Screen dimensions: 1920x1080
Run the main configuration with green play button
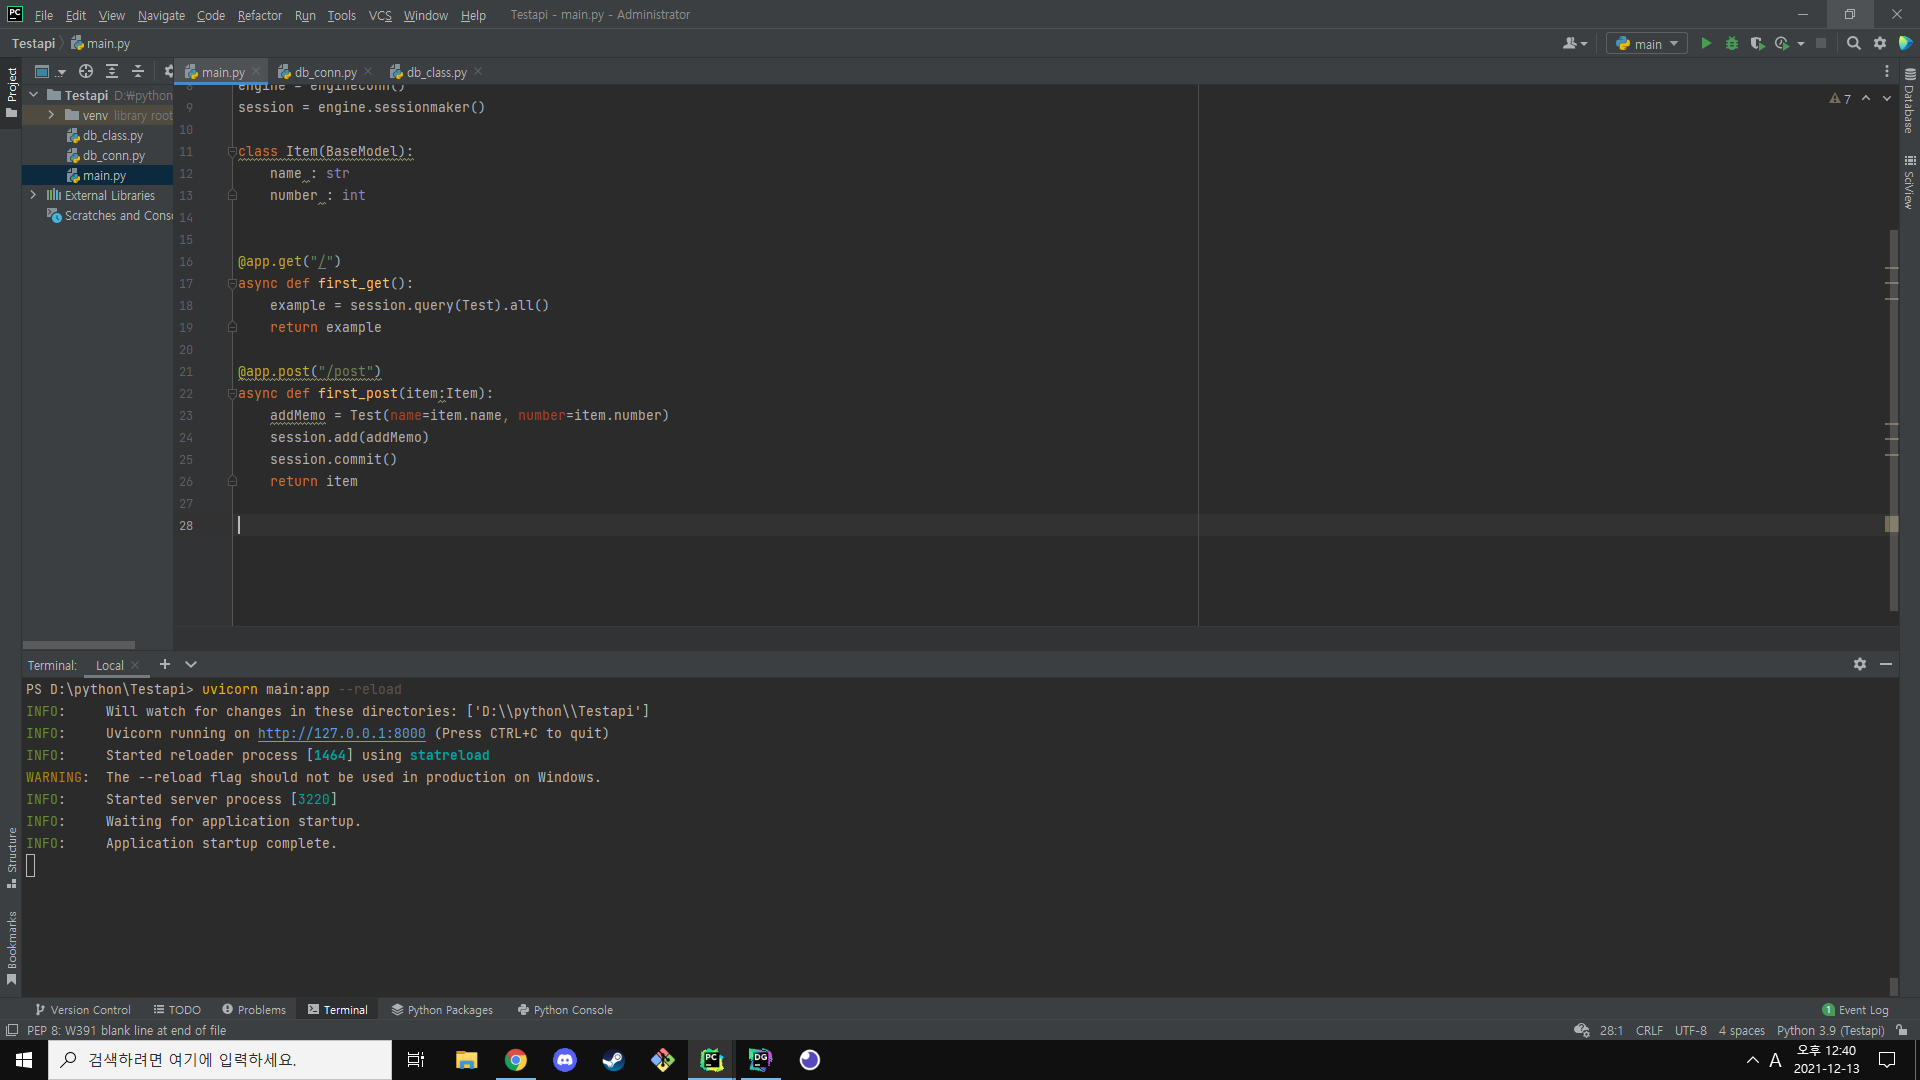[x=1706, y=43]
